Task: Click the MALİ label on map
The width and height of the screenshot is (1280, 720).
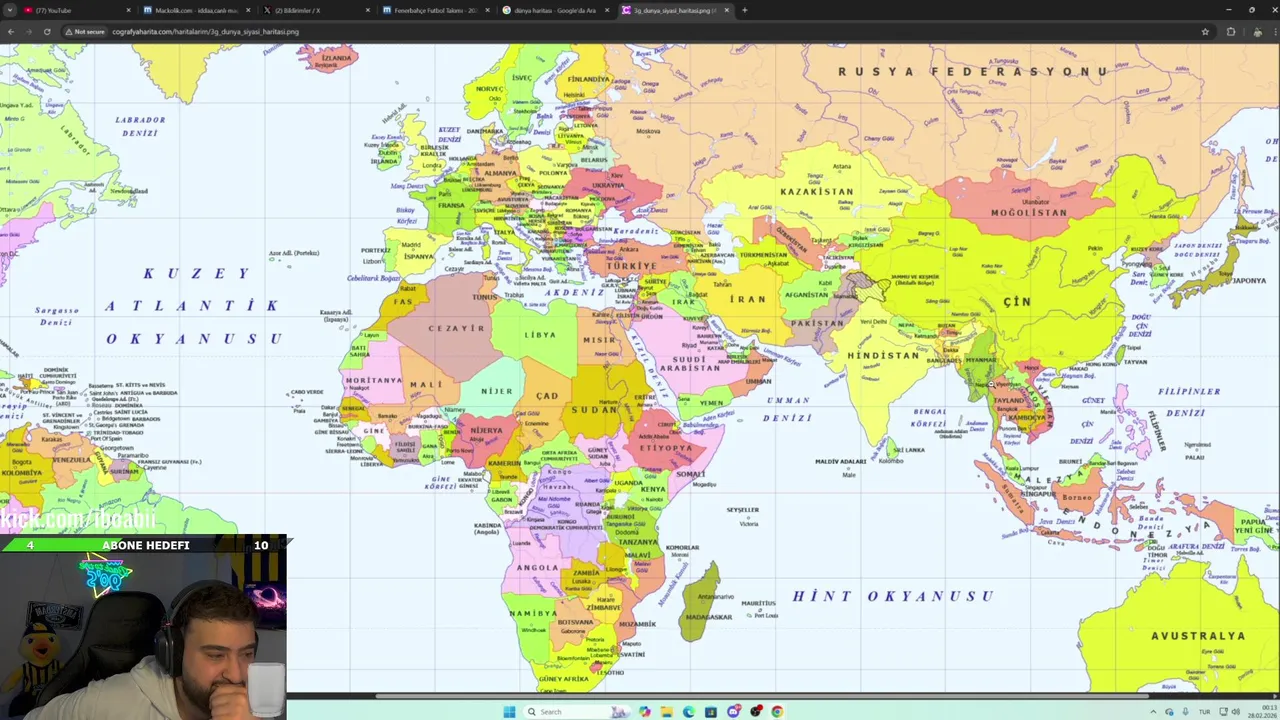Action: pyautogui.click(x=426, y=384)
